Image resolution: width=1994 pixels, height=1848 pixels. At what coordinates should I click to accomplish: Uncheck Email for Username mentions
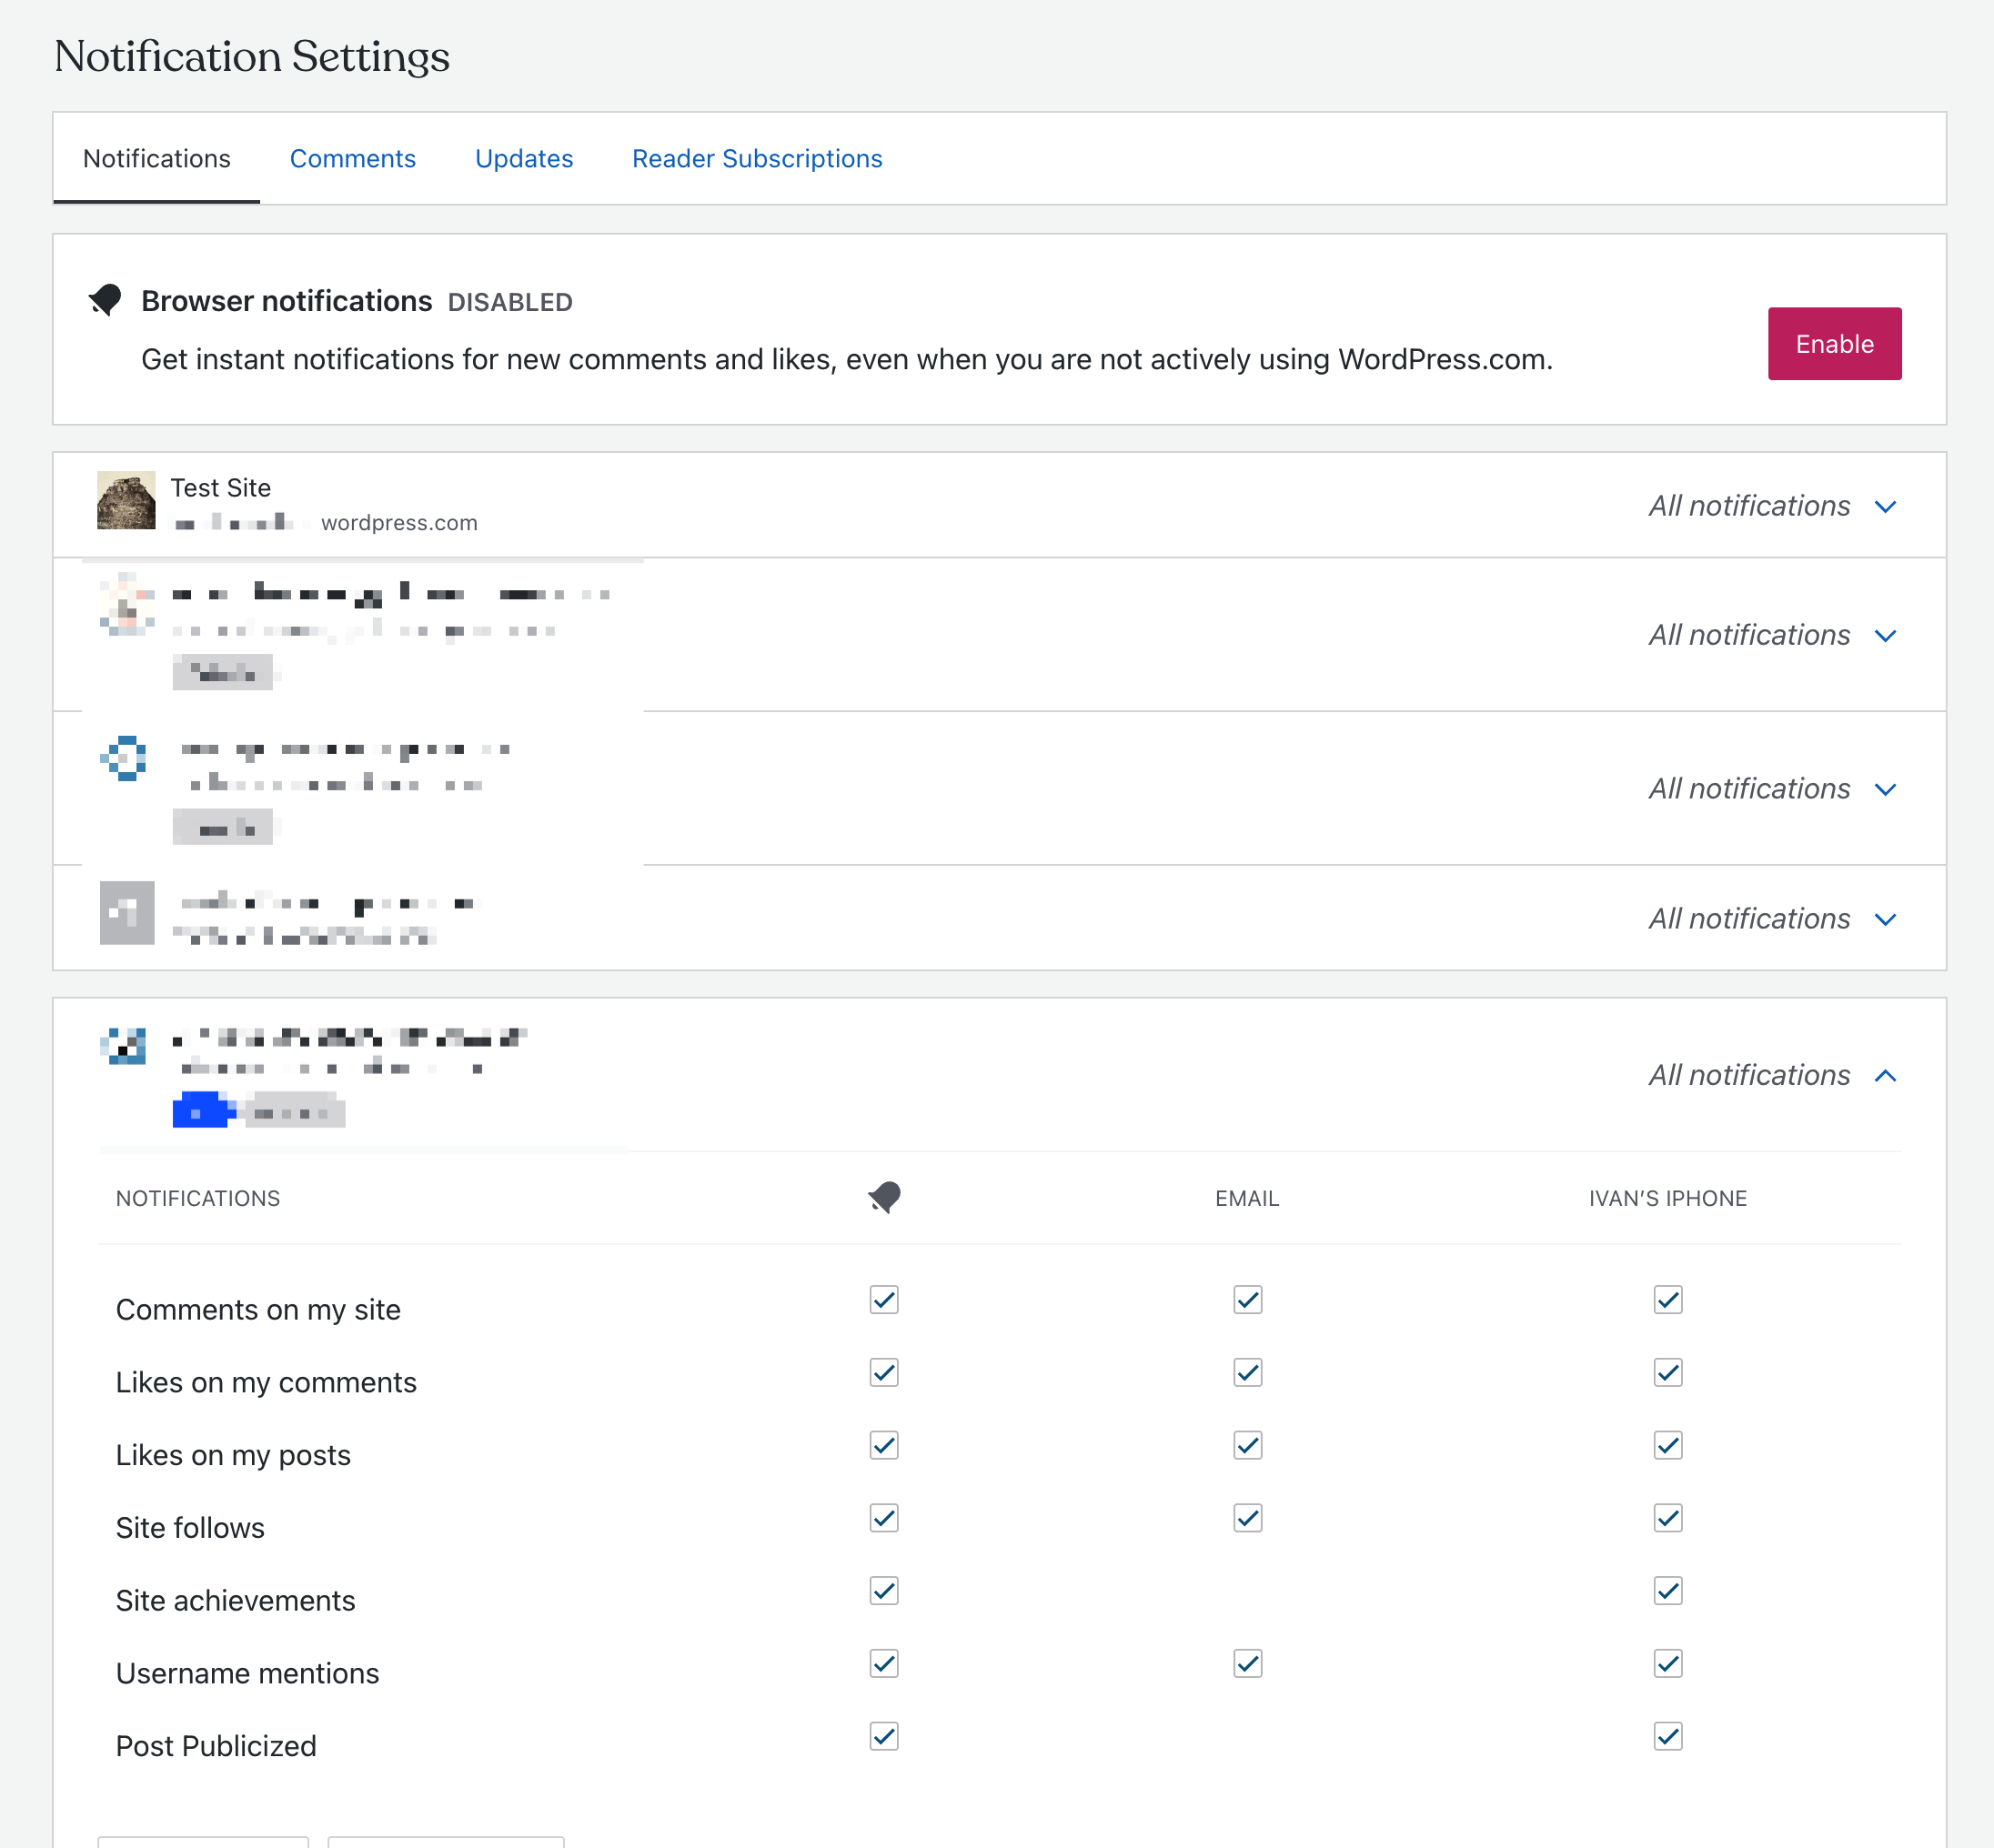(x=1247, y=1663)
